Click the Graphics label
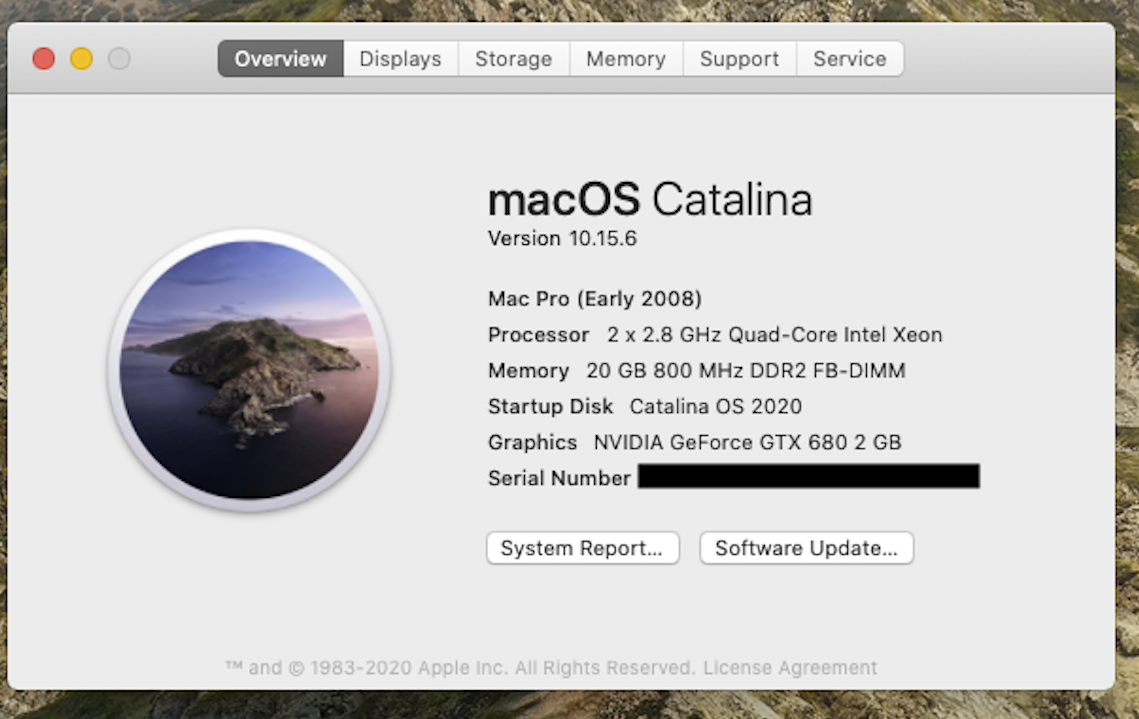Screen dimensions: 1139x719 (532, 442)
